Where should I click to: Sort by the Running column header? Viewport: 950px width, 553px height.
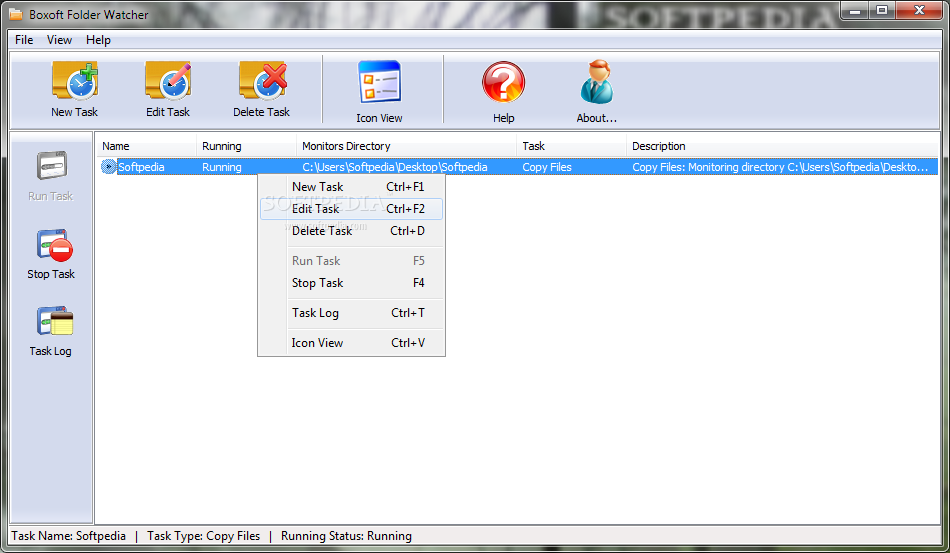247,146
